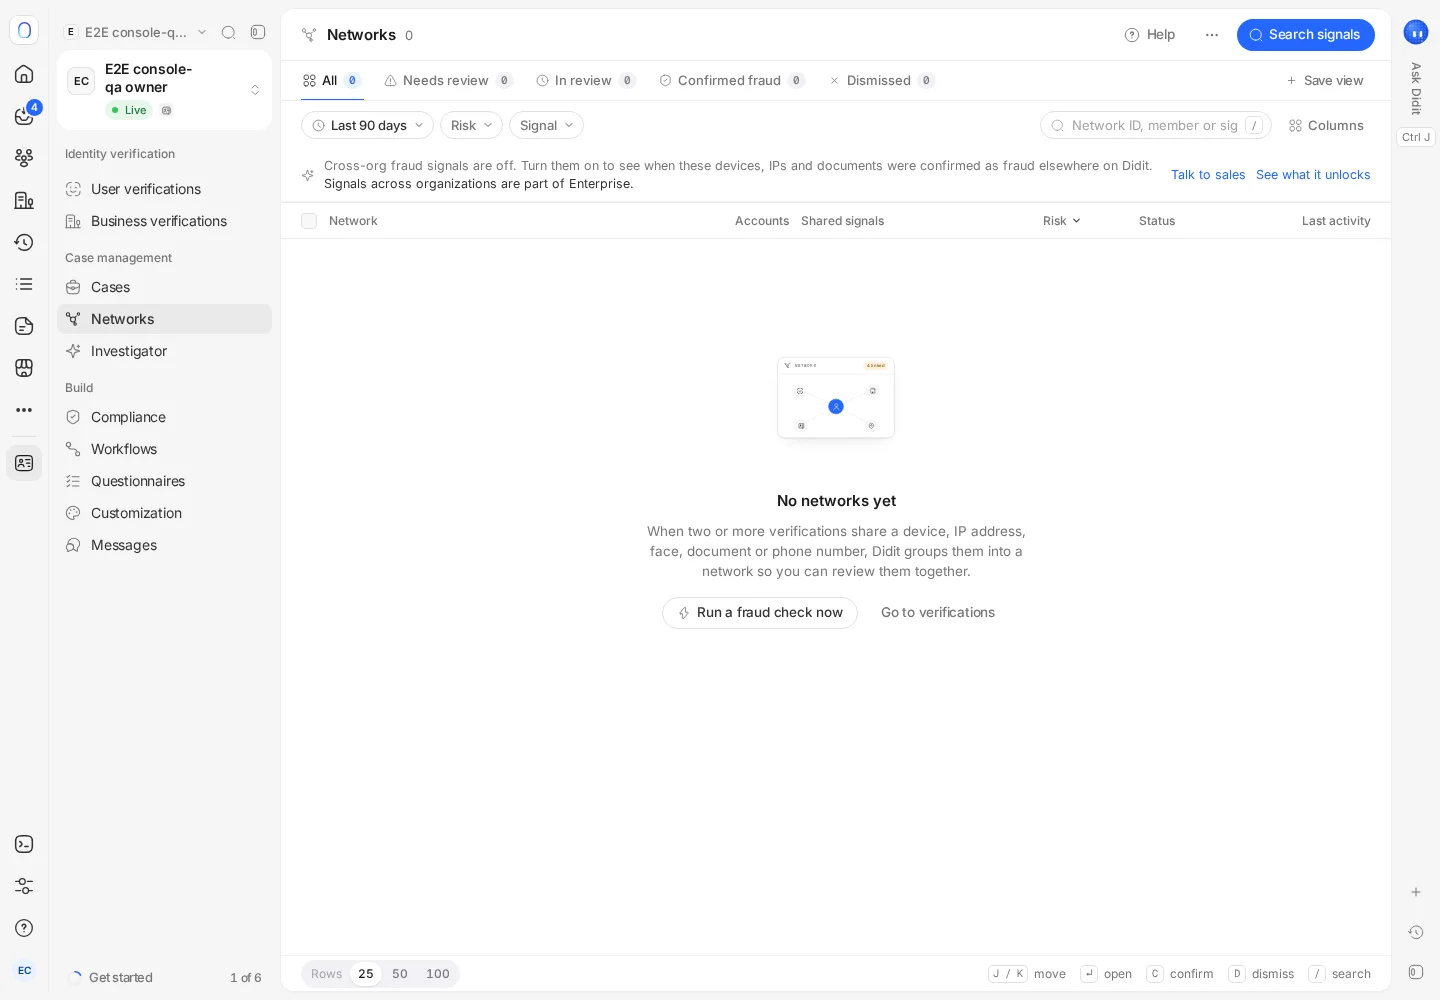The width and height of the screenshot is (1440, 1000).
Task: Click the Search signals button
Action: click(1305, 34)
